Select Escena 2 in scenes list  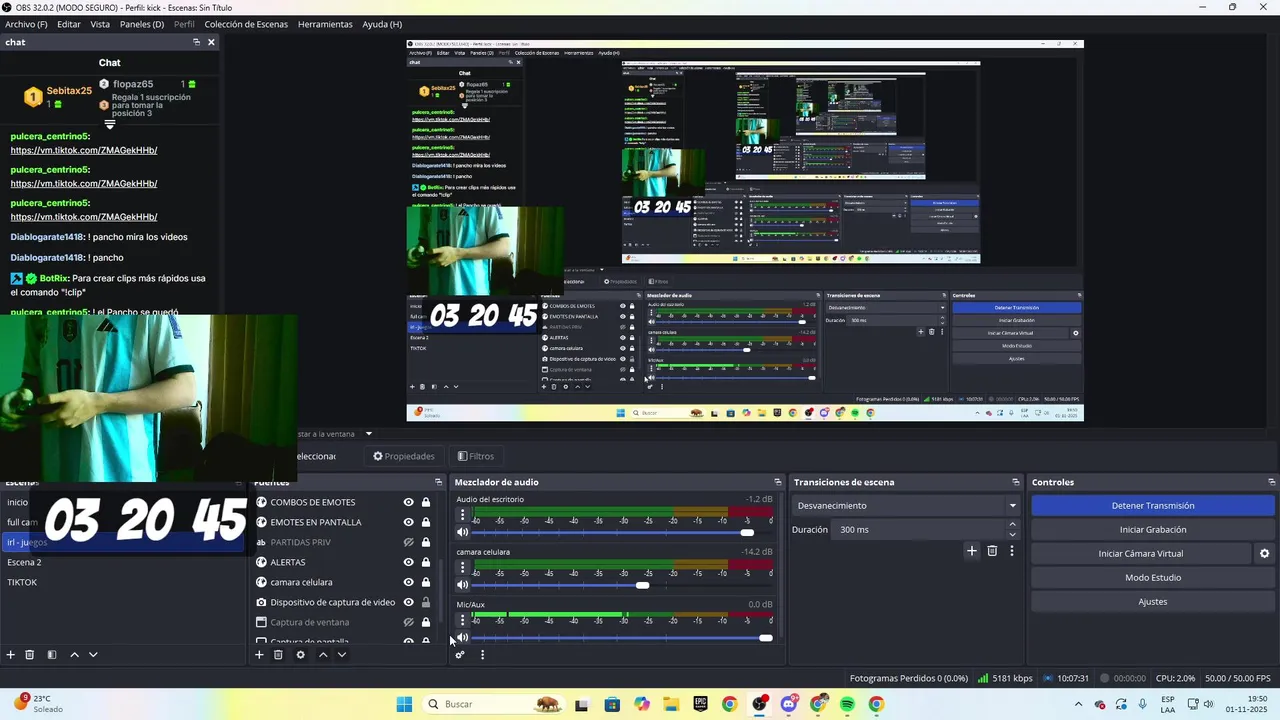pos(122,562)
